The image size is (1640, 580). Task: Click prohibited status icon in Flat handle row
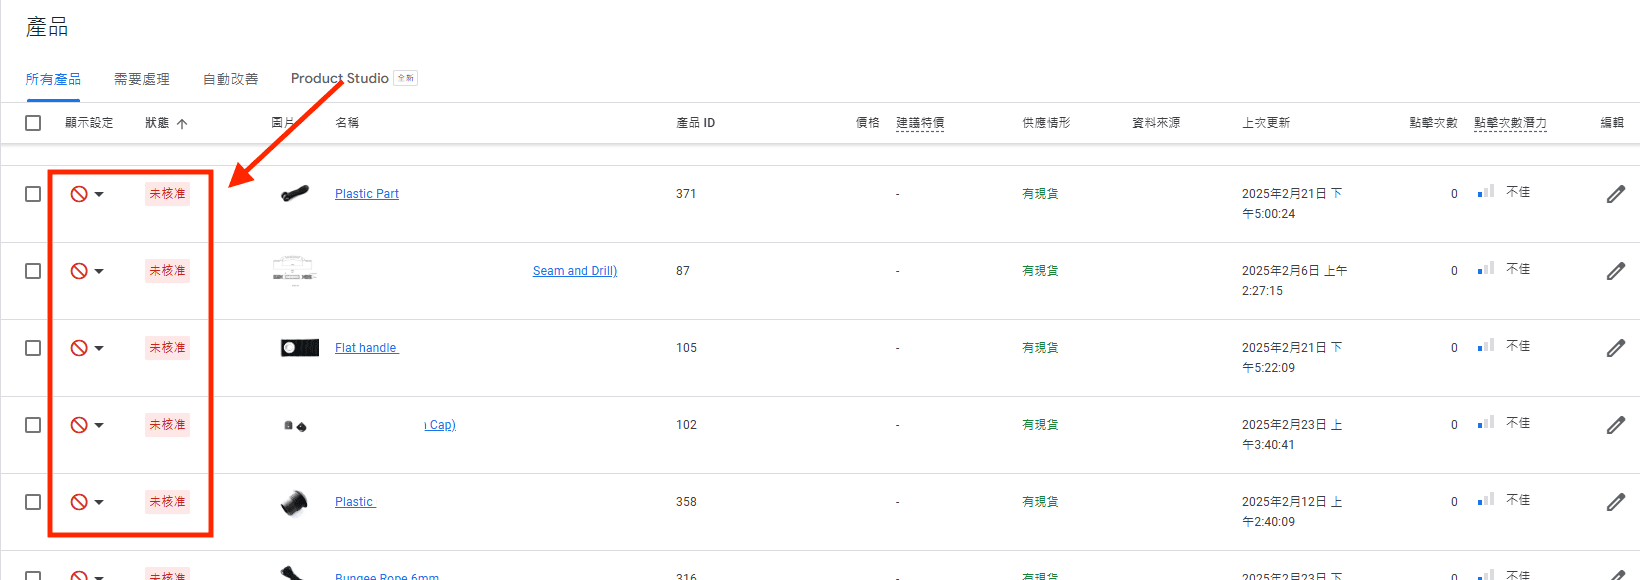pyautogui.click(x=79, y=348)
